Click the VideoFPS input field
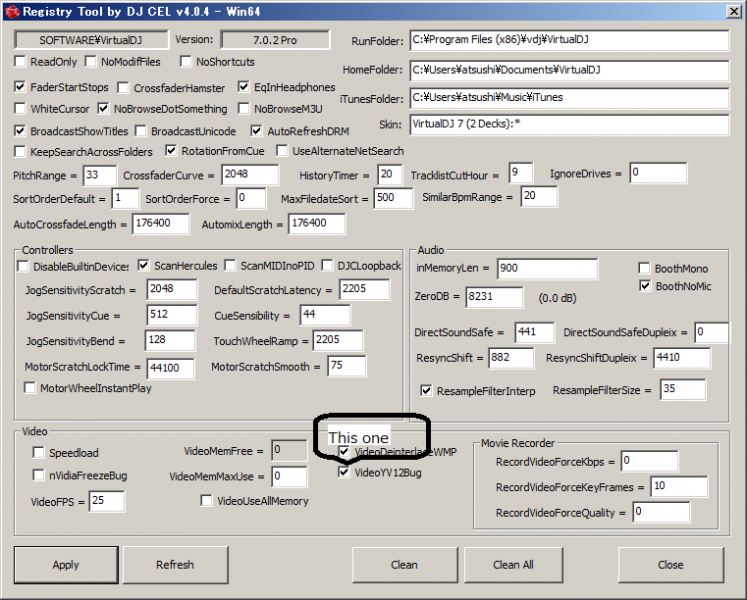The image size is (747, 600). point(107,501)
